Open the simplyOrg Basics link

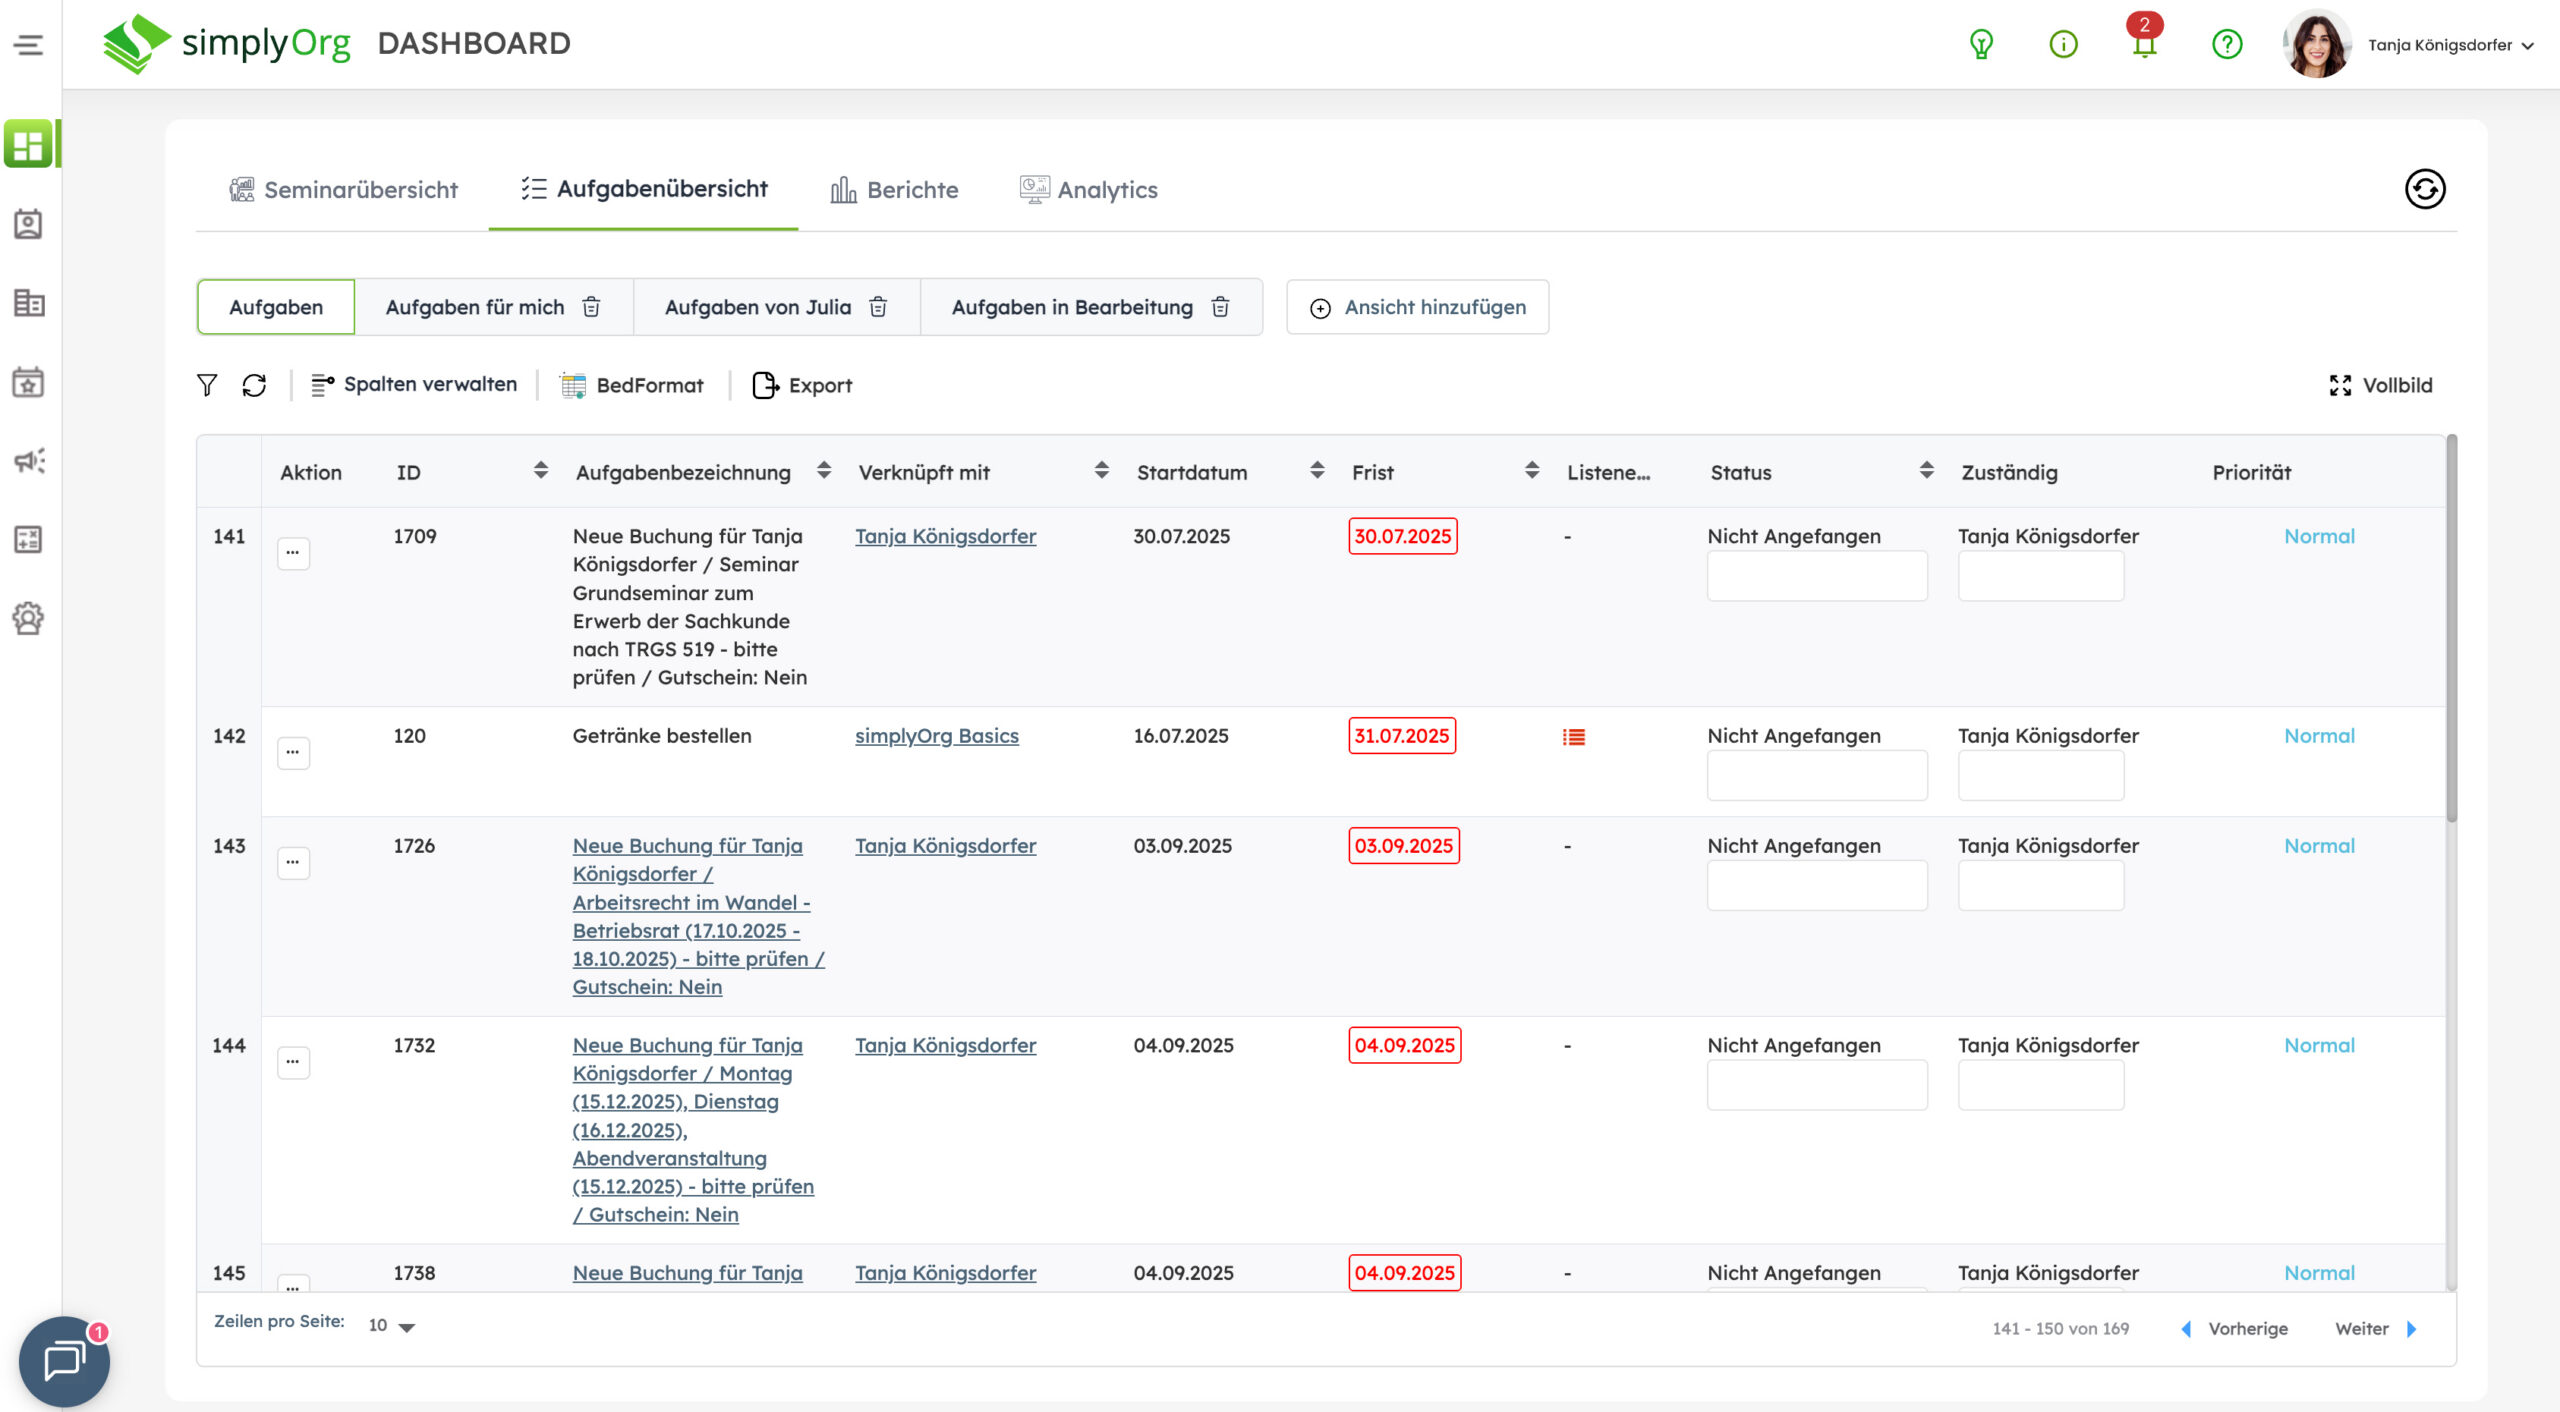936,736
